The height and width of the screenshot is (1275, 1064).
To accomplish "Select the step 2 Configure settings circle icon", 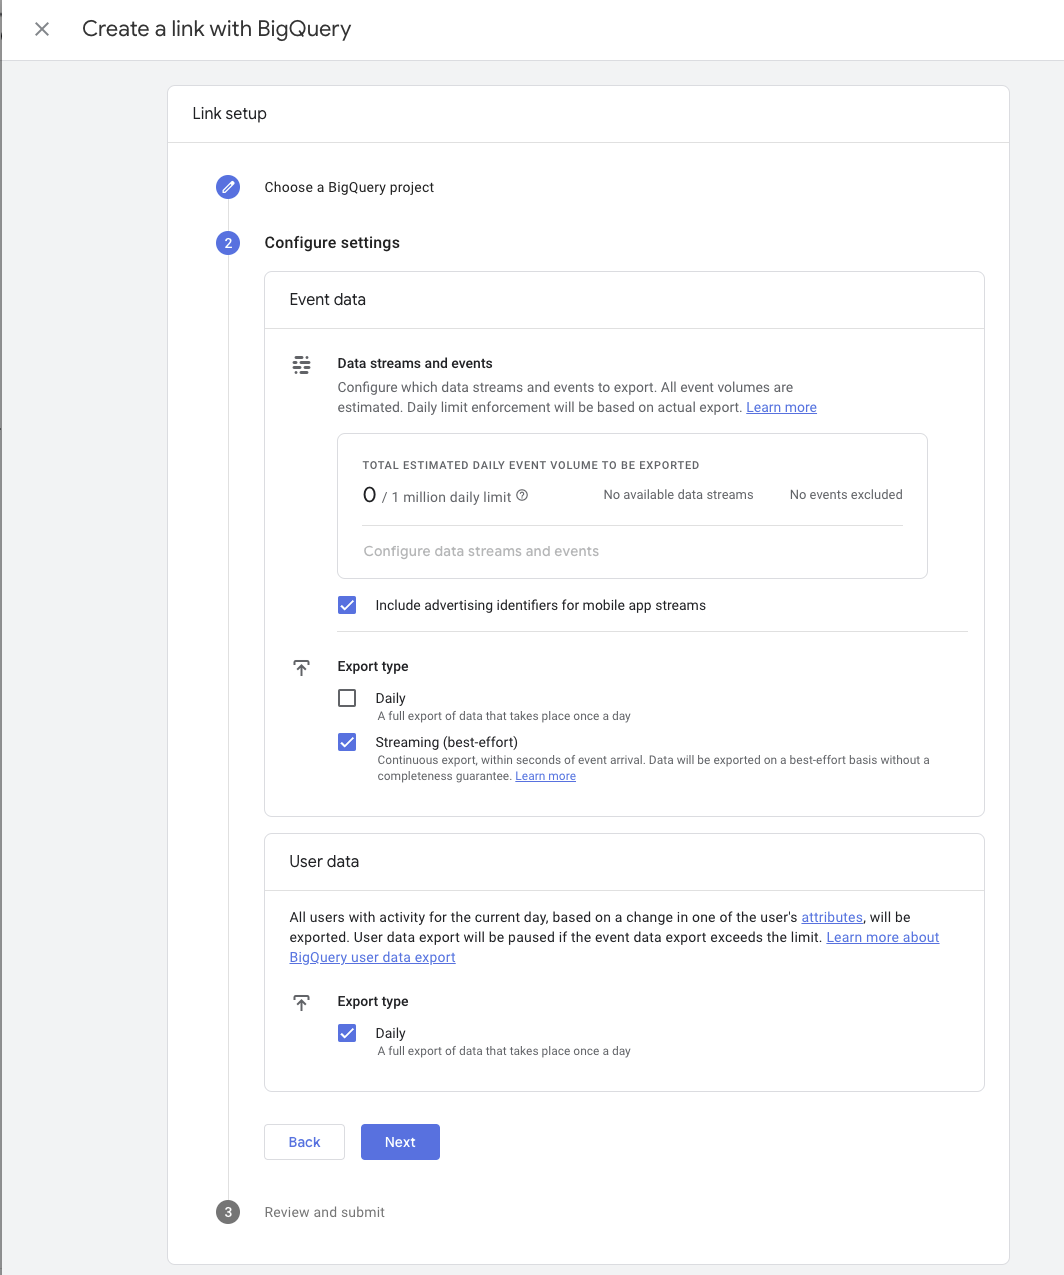I will point(227,243).
